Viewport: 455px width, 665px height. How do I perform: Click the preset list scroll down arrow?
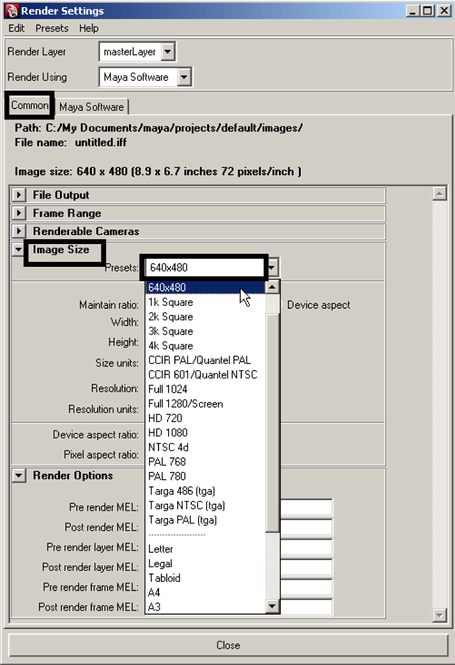tap(272, 606)
